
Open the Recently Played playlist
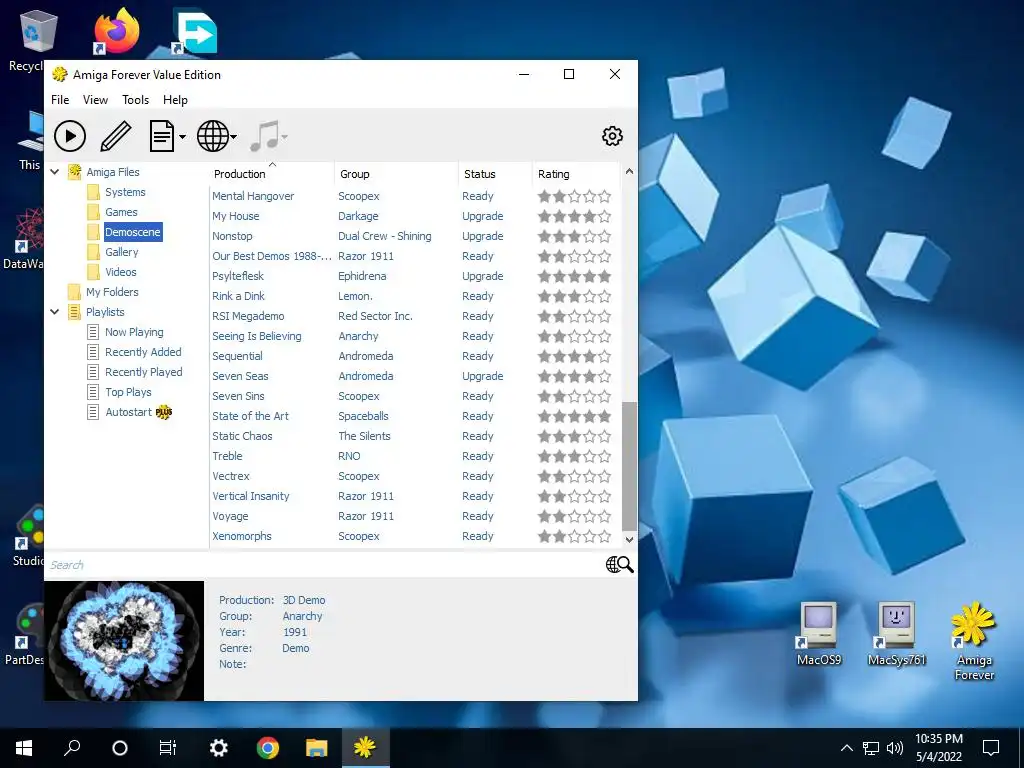click(x=144, y=372)
